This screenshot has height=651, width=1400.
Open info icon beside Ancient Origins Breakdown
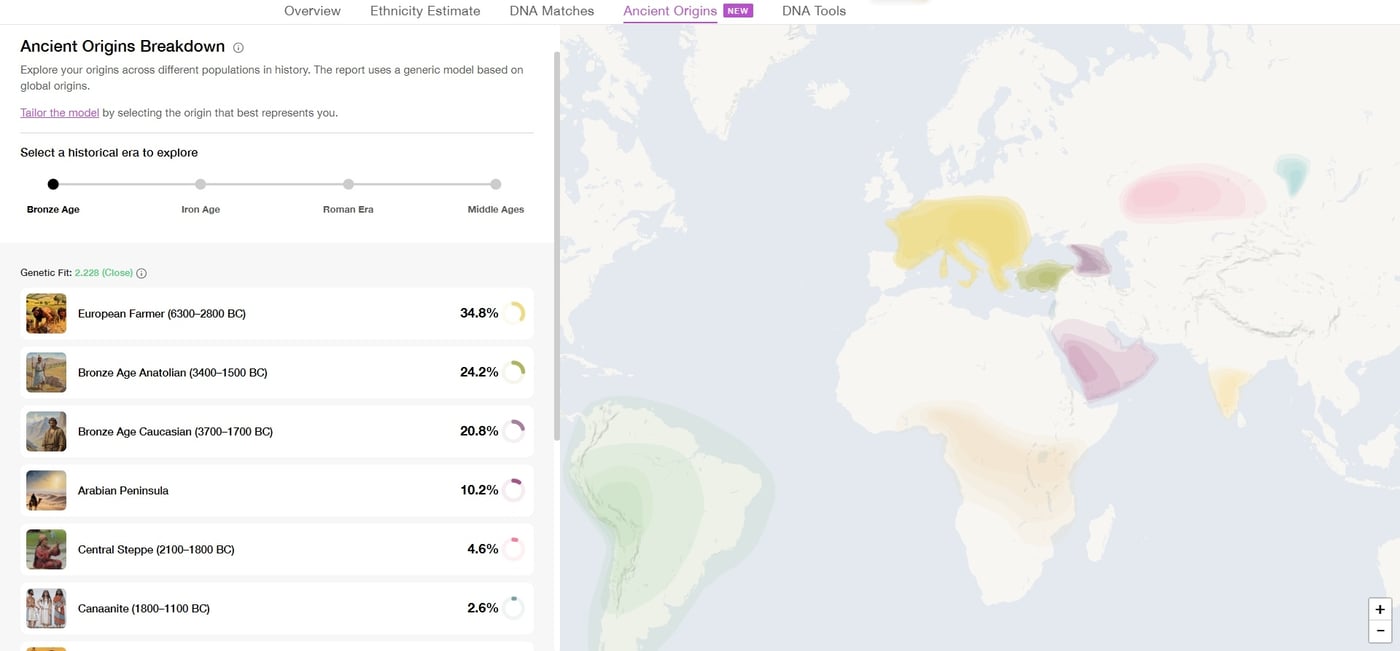238,47
